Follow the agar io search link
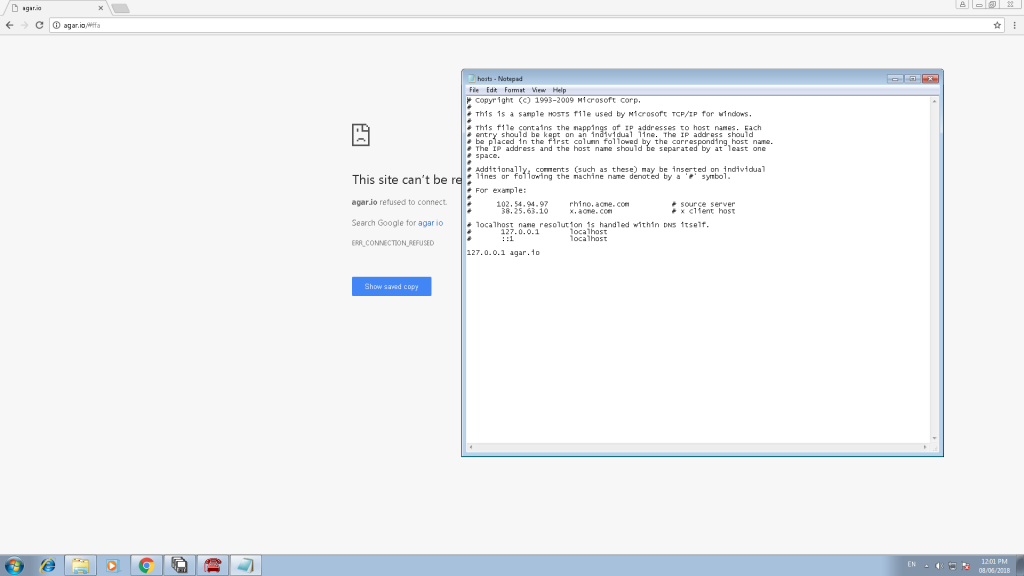Image resolution: width=1024 pixels, height=576 pixels. 430,223
